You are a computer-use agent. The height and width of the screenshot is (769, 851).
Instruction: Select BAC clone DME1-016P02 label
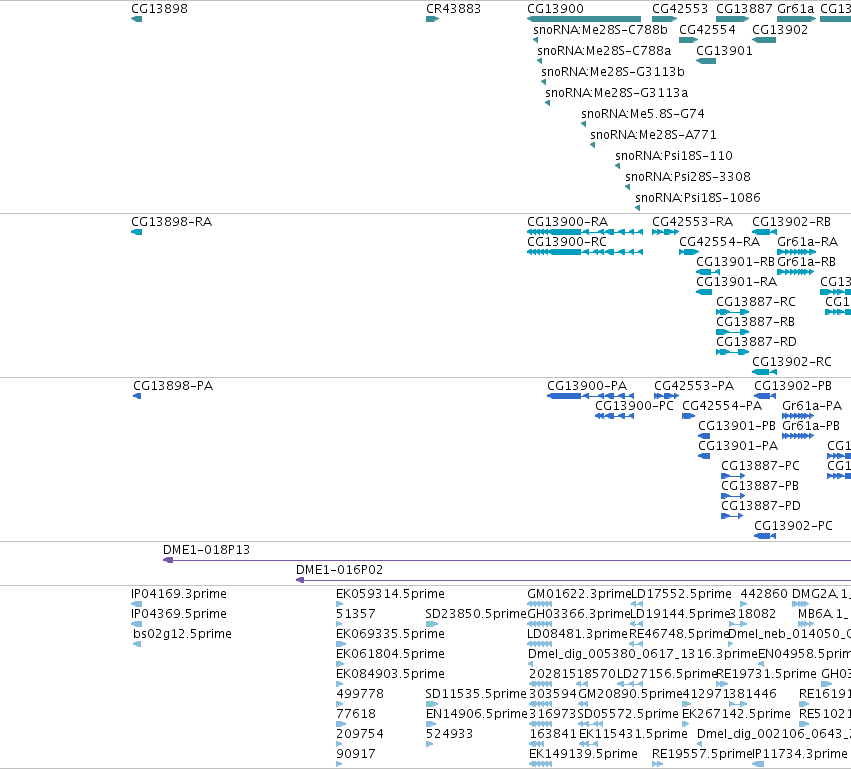[339, 570]
